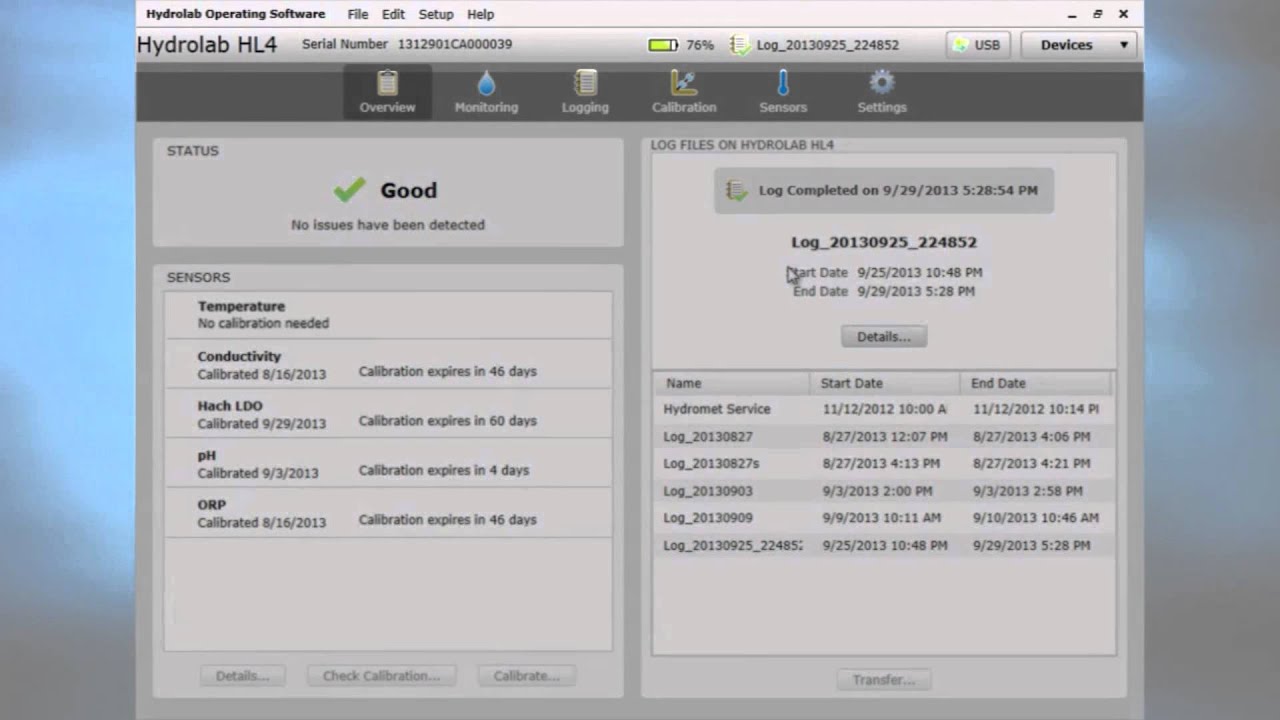Click the USB connection button
The width and height of the screenshot is (1280, 720).
coord(977,45)
